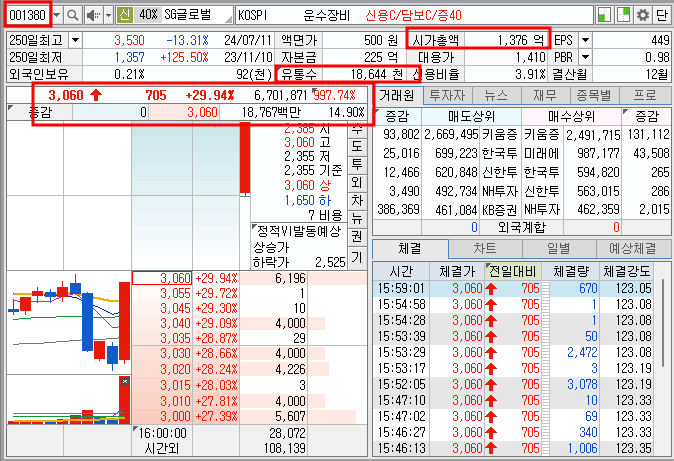
Task: Click the 외 side button
Action: [x=357, y=182]
